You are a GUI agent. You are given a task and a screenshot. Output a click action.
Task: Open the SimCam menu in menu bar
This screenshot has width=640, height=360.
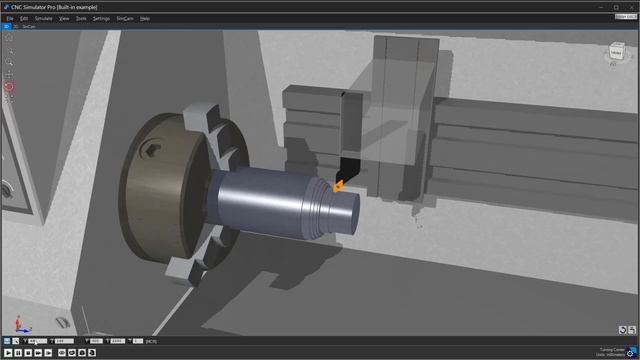point(124,19)
